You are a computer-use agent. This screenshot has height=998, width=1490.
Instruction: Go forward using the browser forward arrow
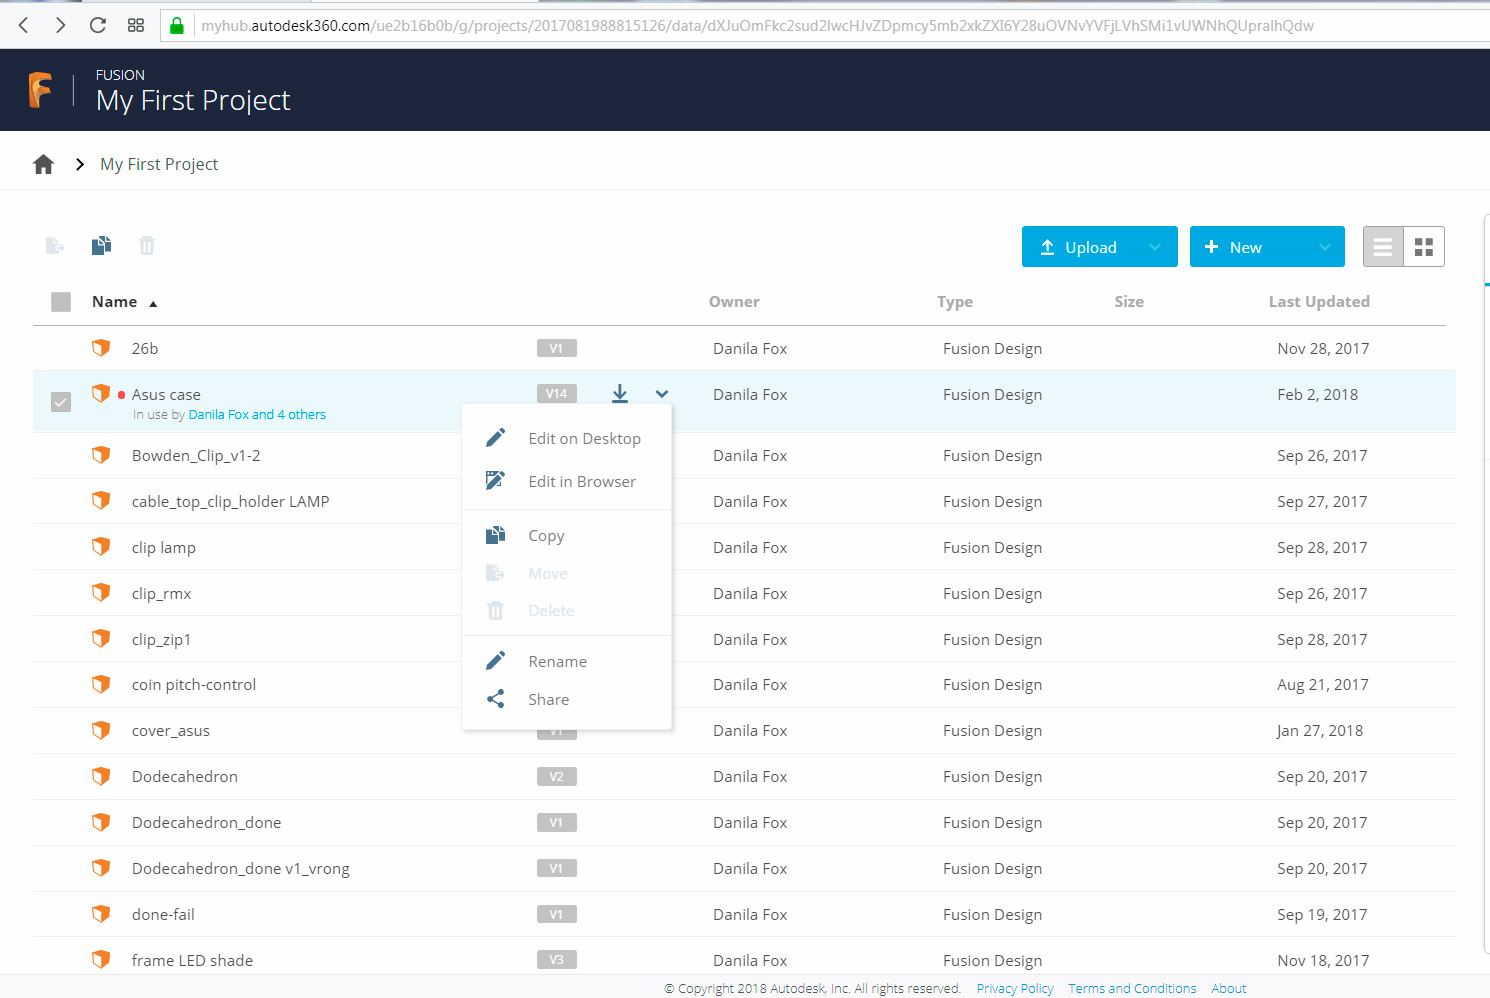pos(61,25)
